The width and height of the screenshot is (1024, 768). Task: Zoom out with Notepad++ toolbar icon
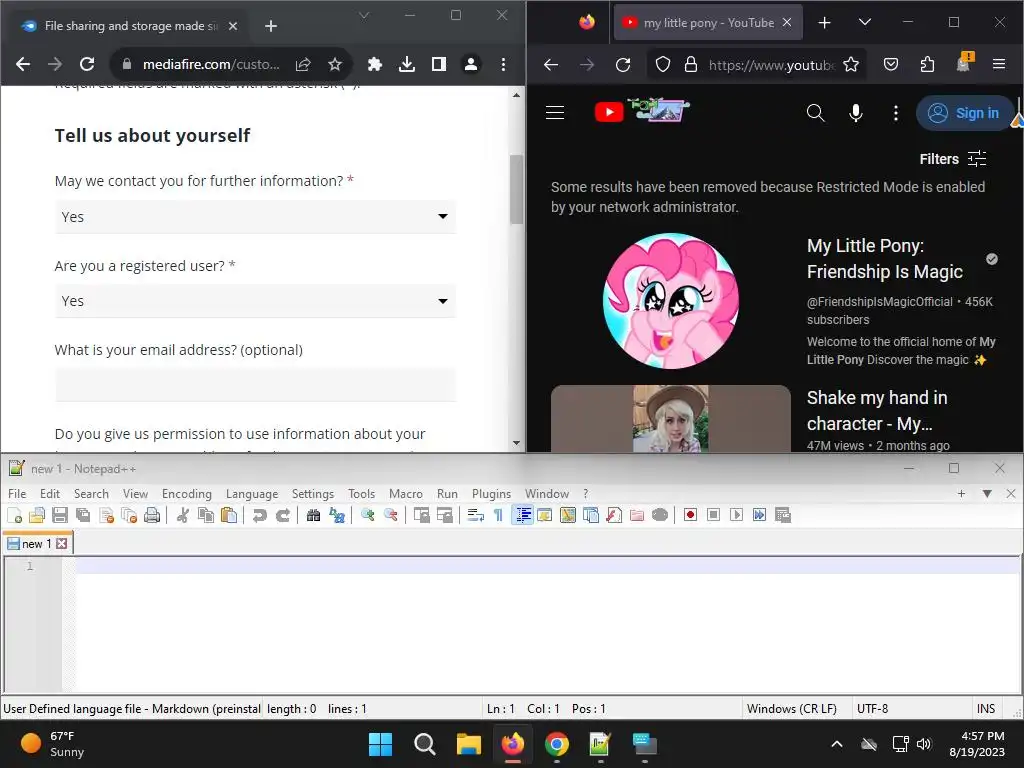click(x=391, y=515)
